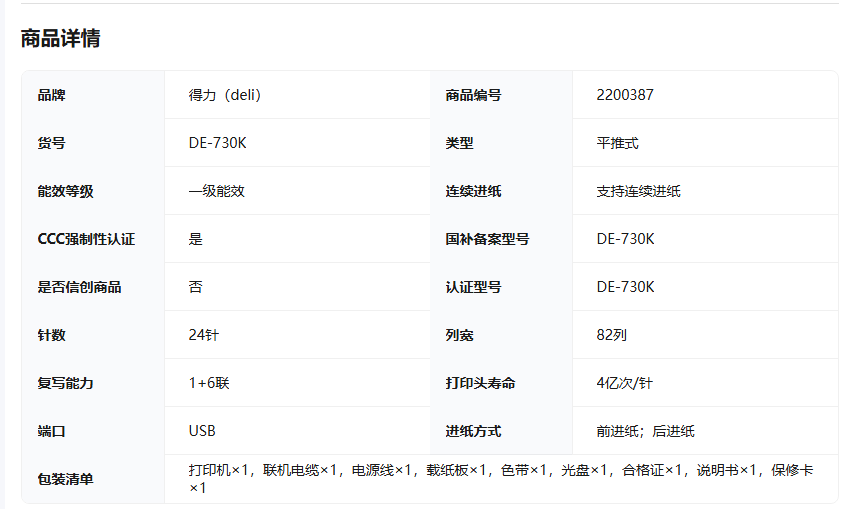The height and width of the screenshot is (509, 850).
Task: Click the packing list text starting 打印机×1
Action: (x=501, y=479)
